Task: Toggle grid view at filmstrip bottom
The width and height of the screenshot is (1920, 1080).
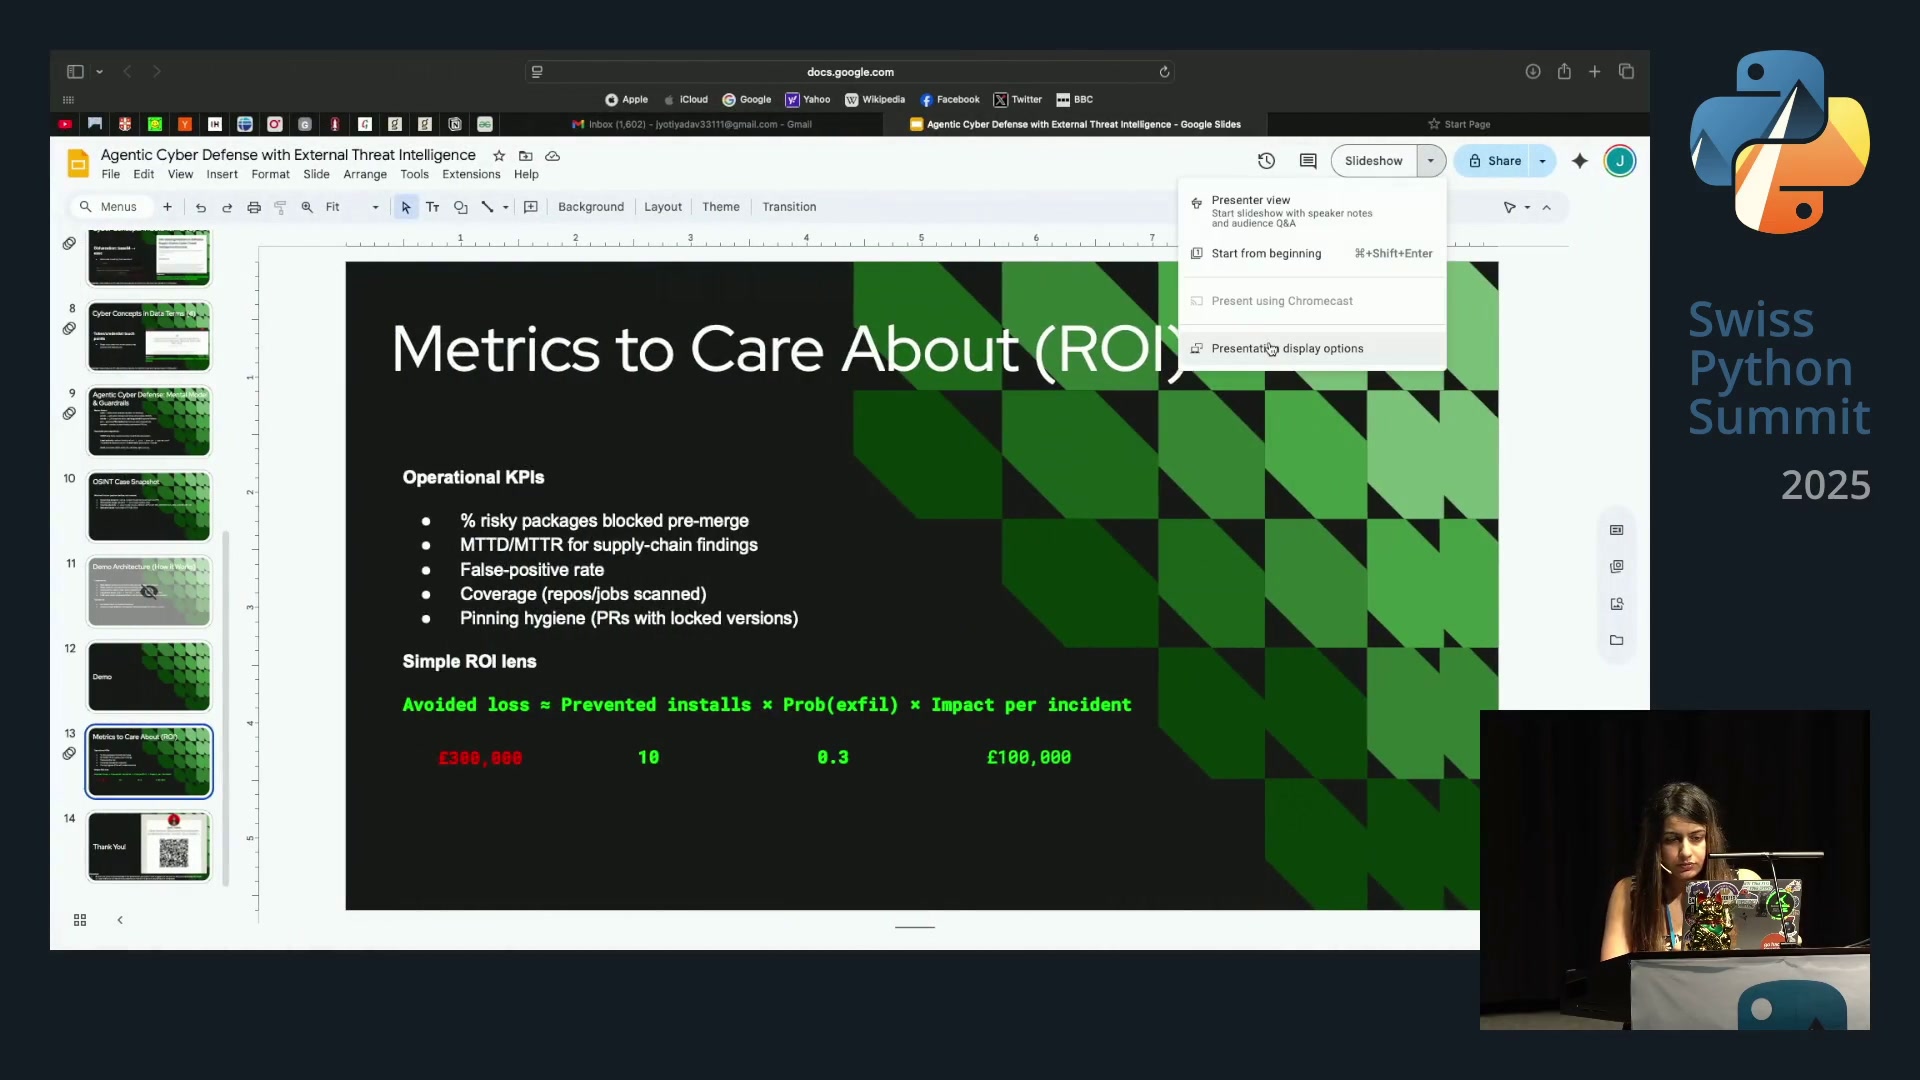Action: 80,920
